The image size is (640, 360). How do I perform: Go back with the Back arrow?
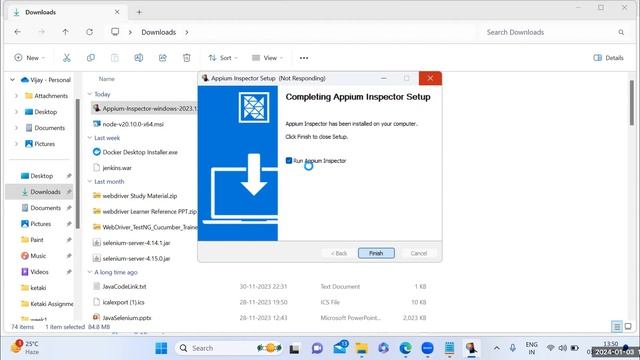tap(18, 32)
